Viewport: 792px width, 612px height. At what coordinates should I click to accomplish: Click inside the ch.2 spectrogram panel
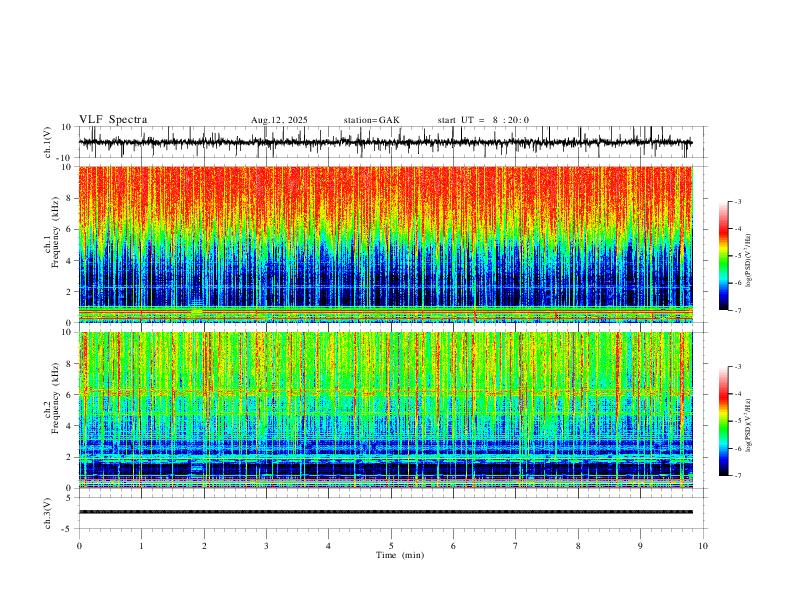pyautogui.click(x=385, y=410)
